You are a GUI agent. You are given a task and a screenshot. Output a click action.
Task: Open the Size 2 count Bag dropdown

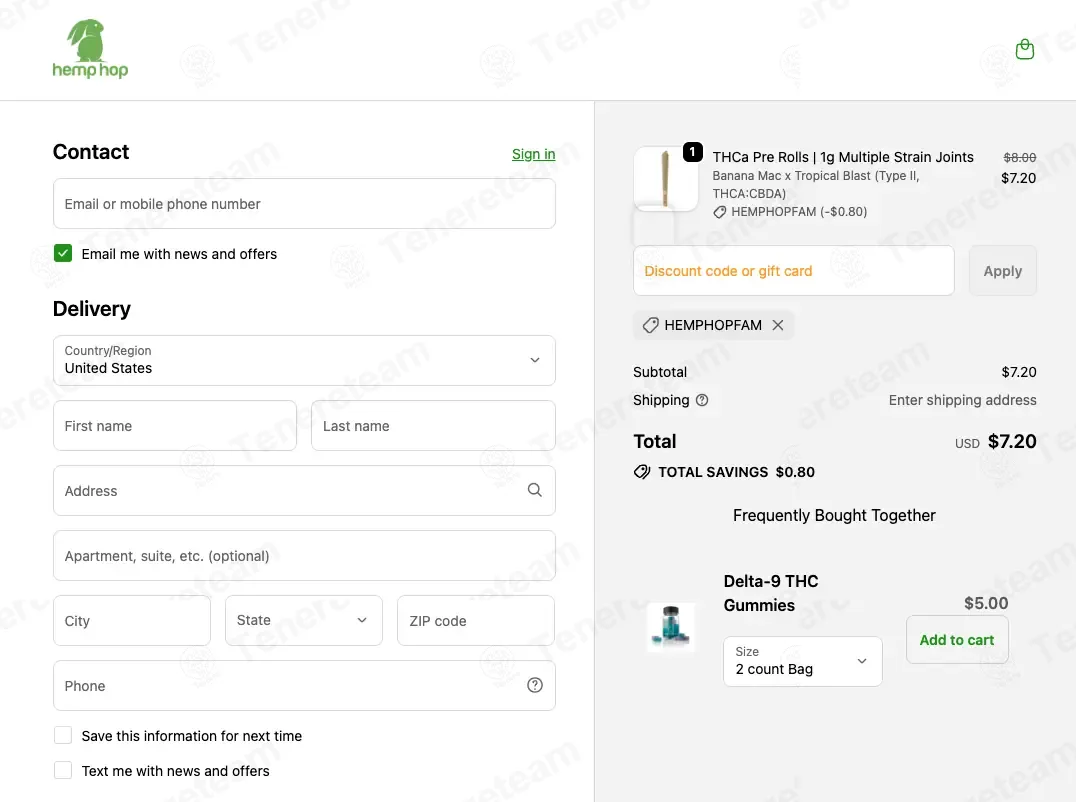(x=802, y=661)
